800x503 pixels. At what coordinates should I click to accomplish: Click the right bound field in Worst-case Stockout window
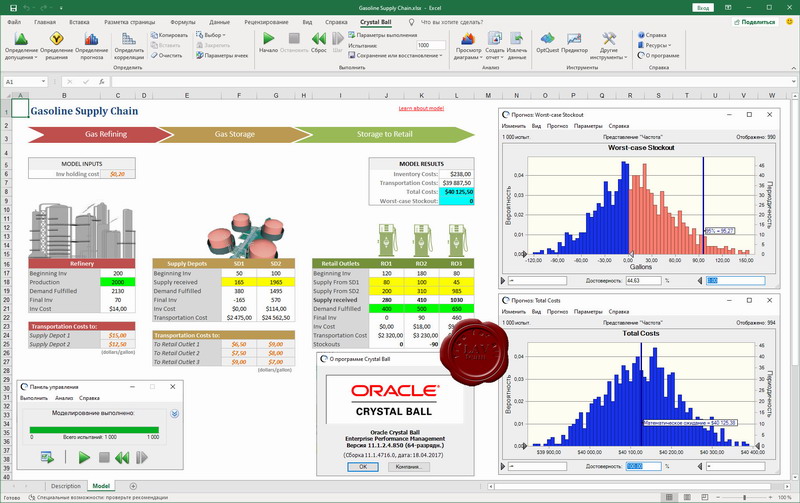(735, 281)
